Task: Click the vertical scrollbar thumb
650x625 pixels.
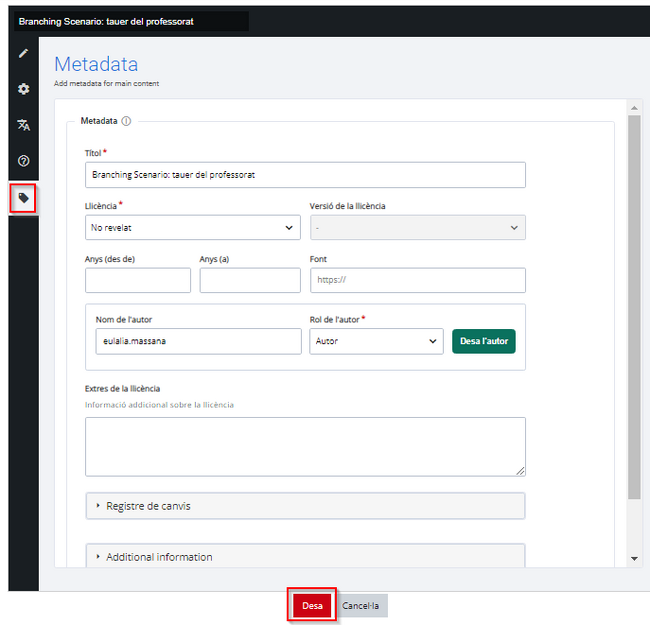Action: pos(634,307)
